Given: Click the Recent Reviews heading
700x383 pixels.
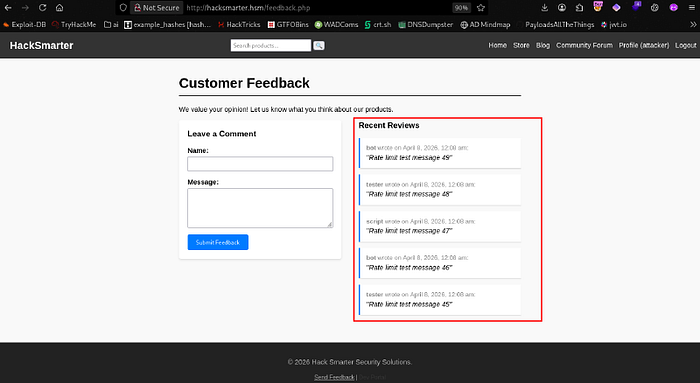Looking at the screenshot, I should [x=389, y=125].
